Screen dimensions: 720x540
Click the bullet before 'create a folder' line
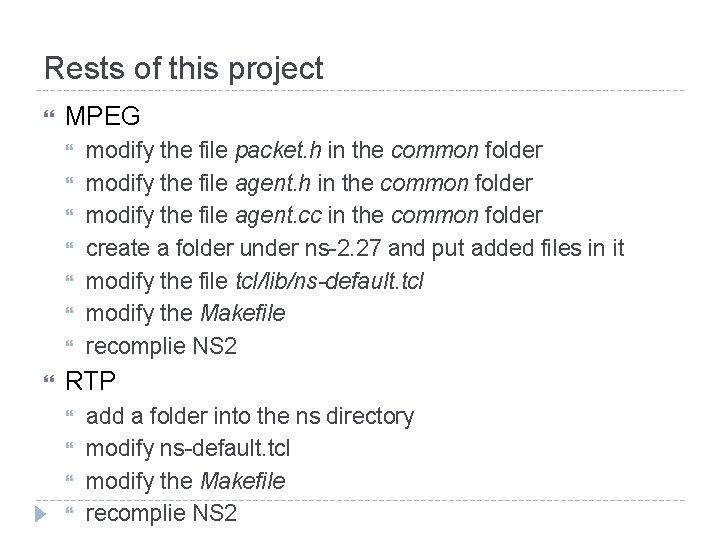69,246
